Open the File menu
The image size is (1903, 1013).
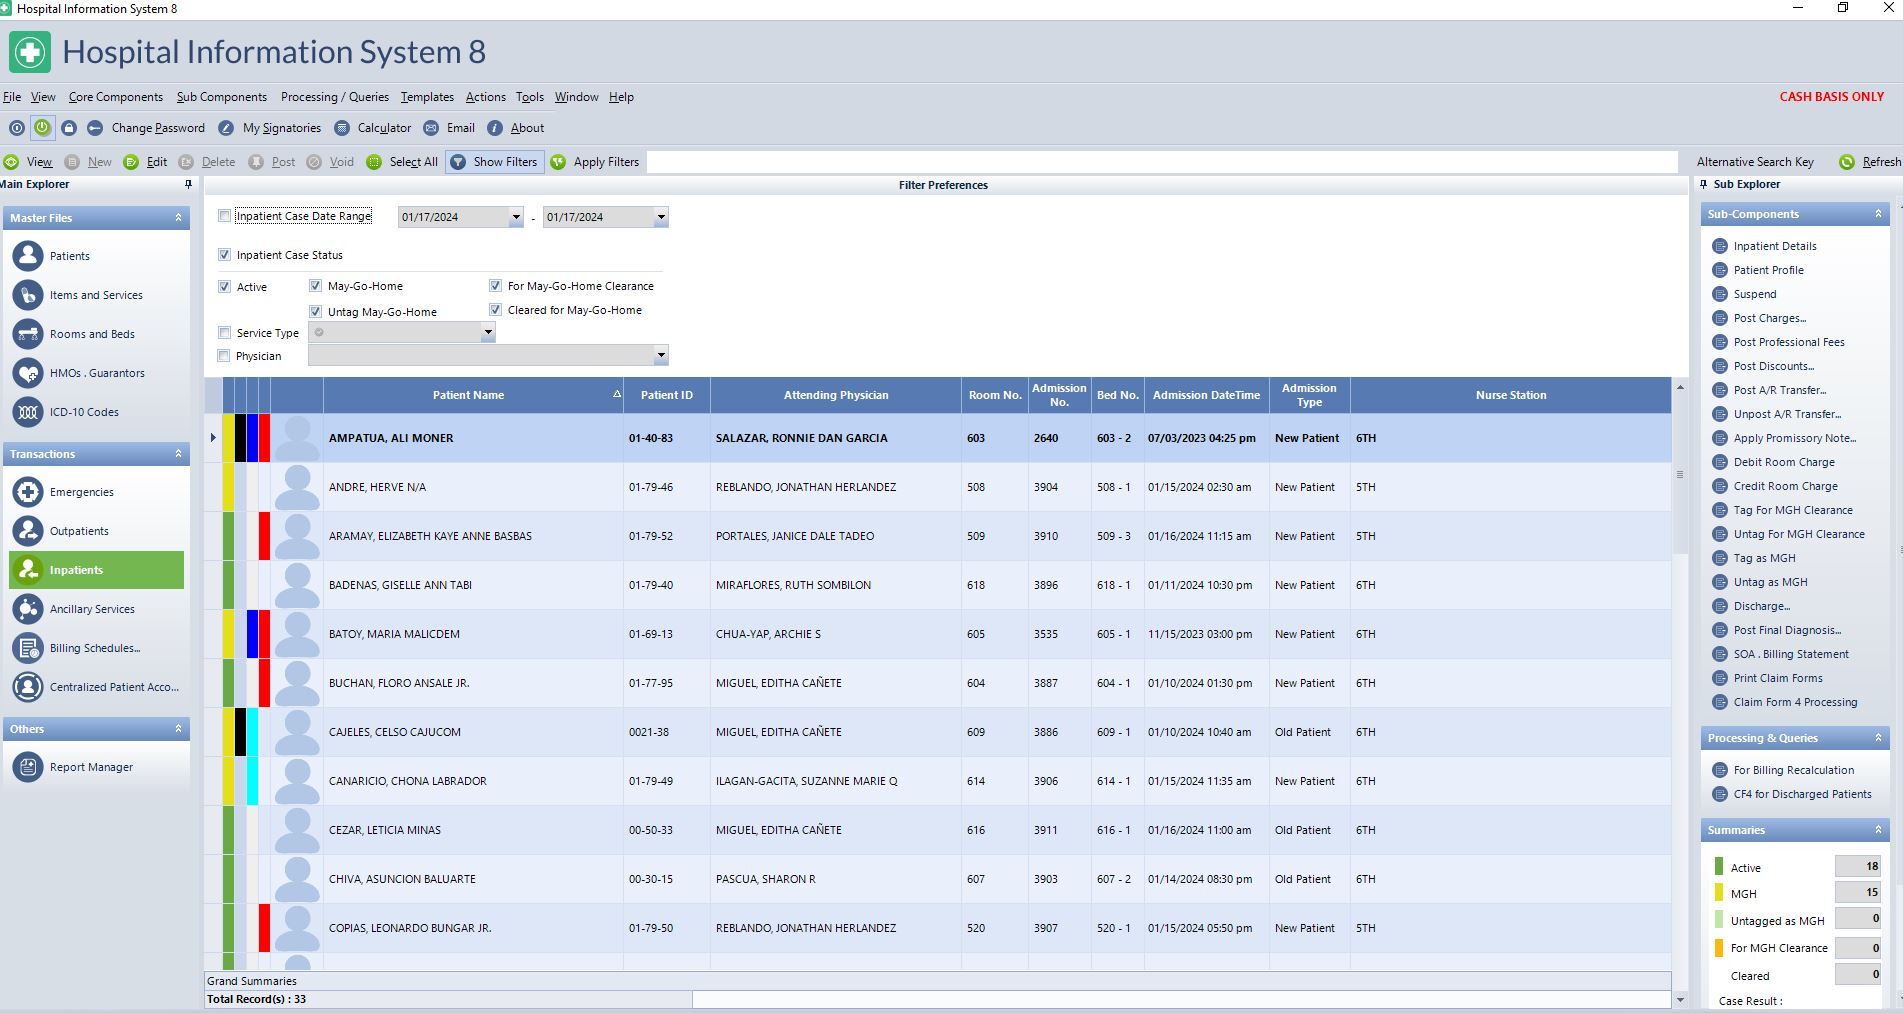[12, 97]
